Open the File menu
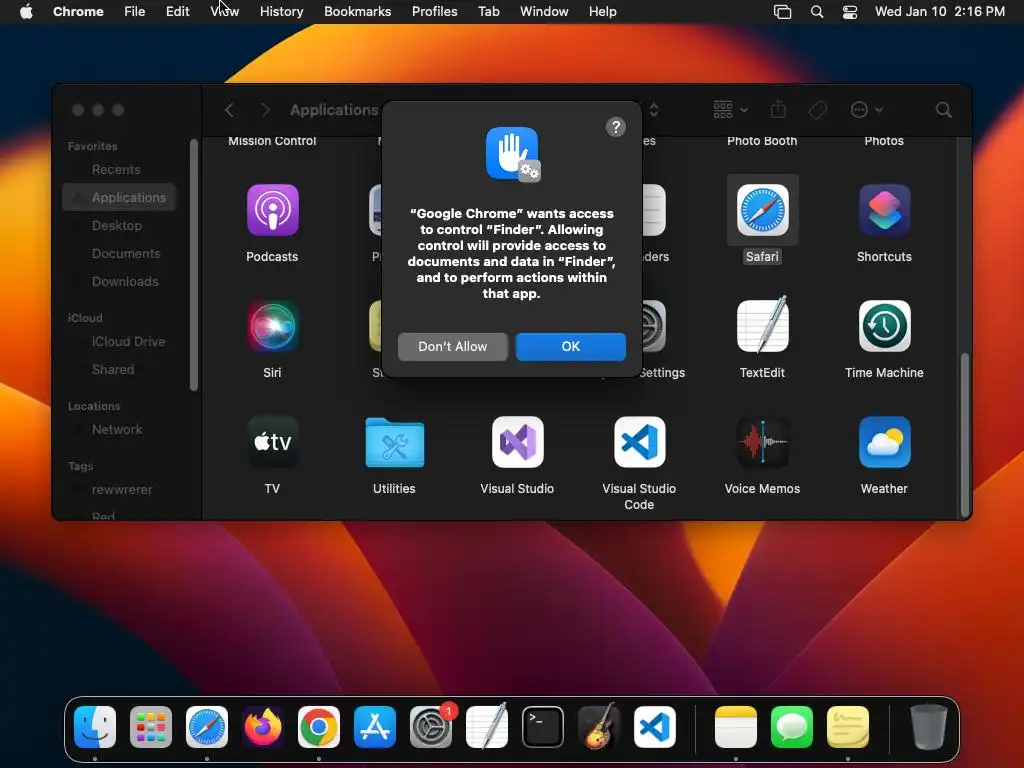 135,11
